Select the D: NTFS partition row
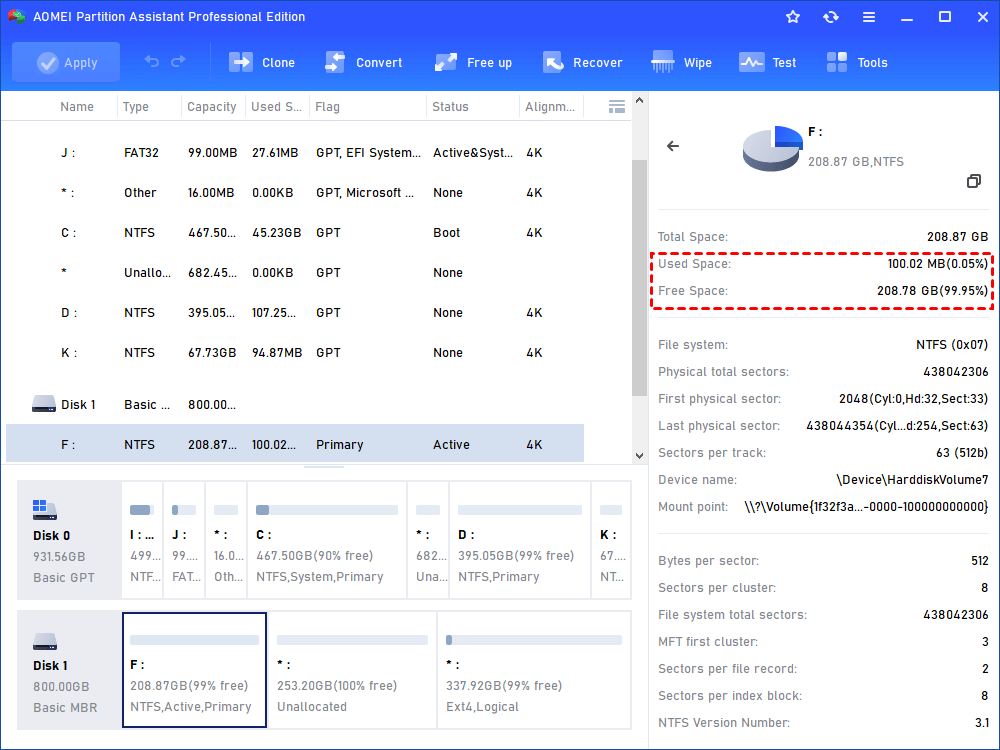 click(295, 312)
